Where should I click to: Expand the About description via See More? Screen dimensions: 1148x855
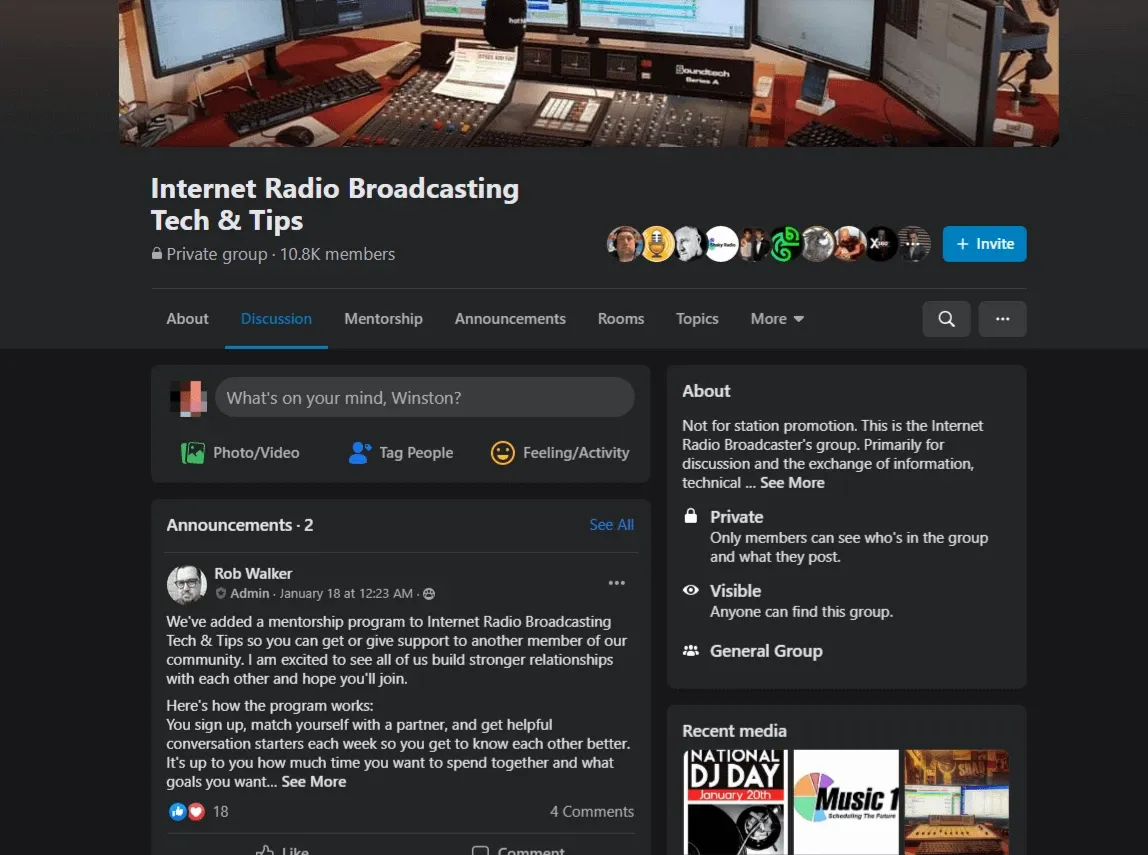click(x=792, y=482)
